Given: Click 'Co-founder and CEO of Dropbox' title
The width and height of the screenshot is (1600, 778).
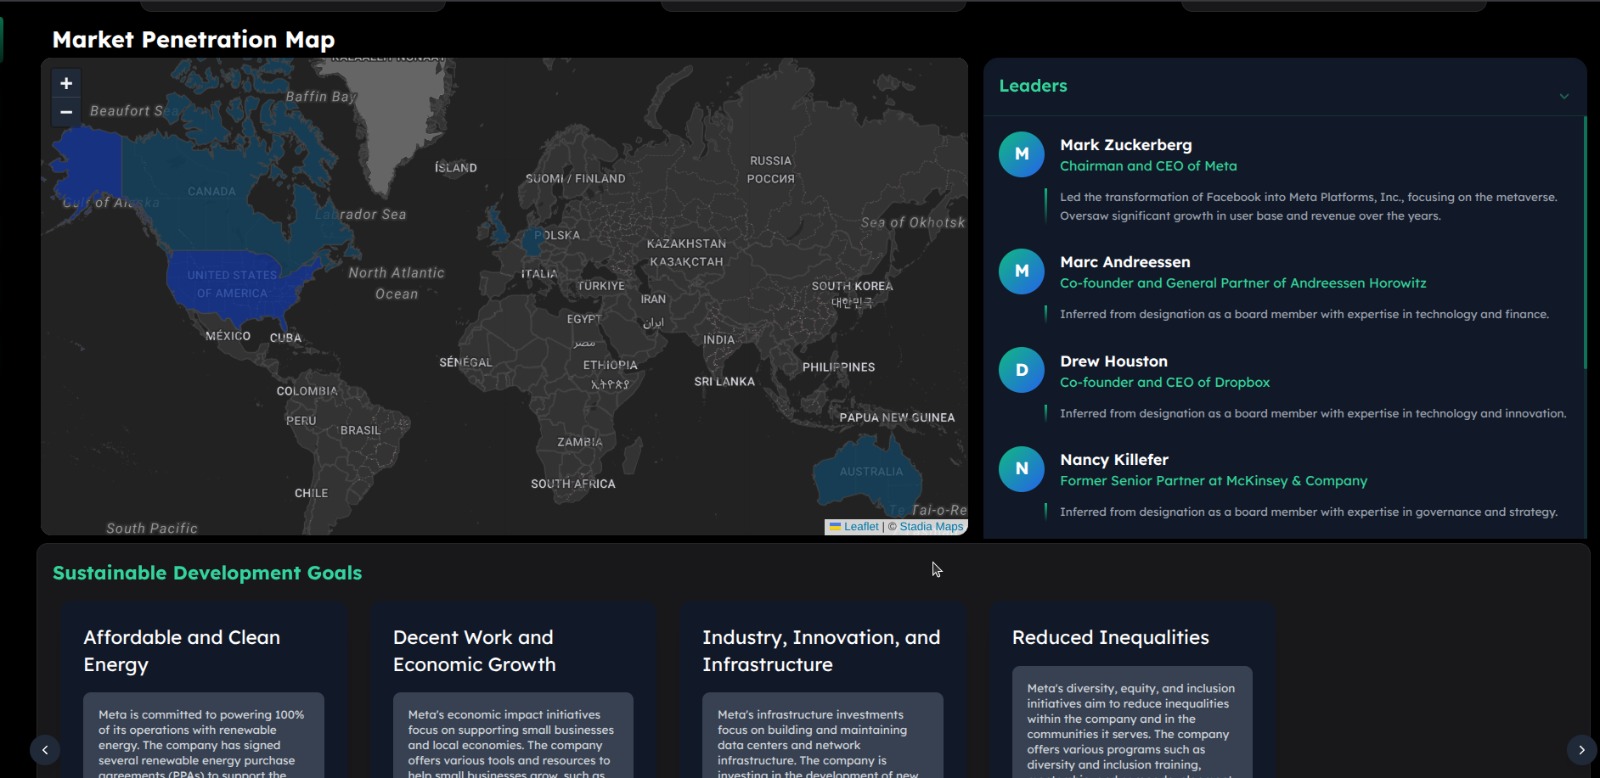Looking at the screenshot, I should (1165, 382).
